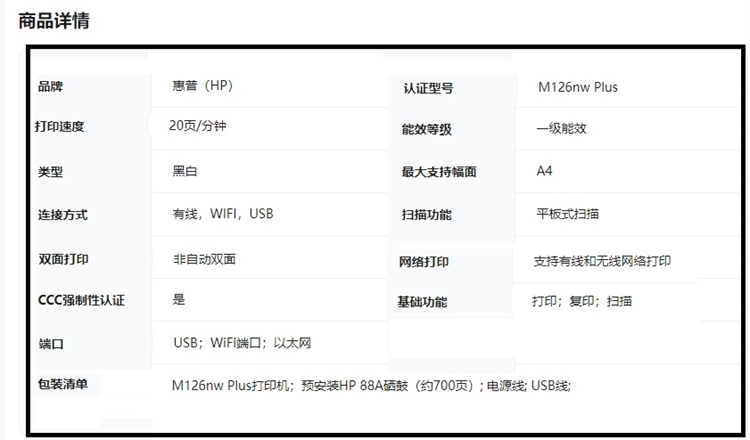
Task: Click the value M126nw Plus
Action: tap(578, 87)
